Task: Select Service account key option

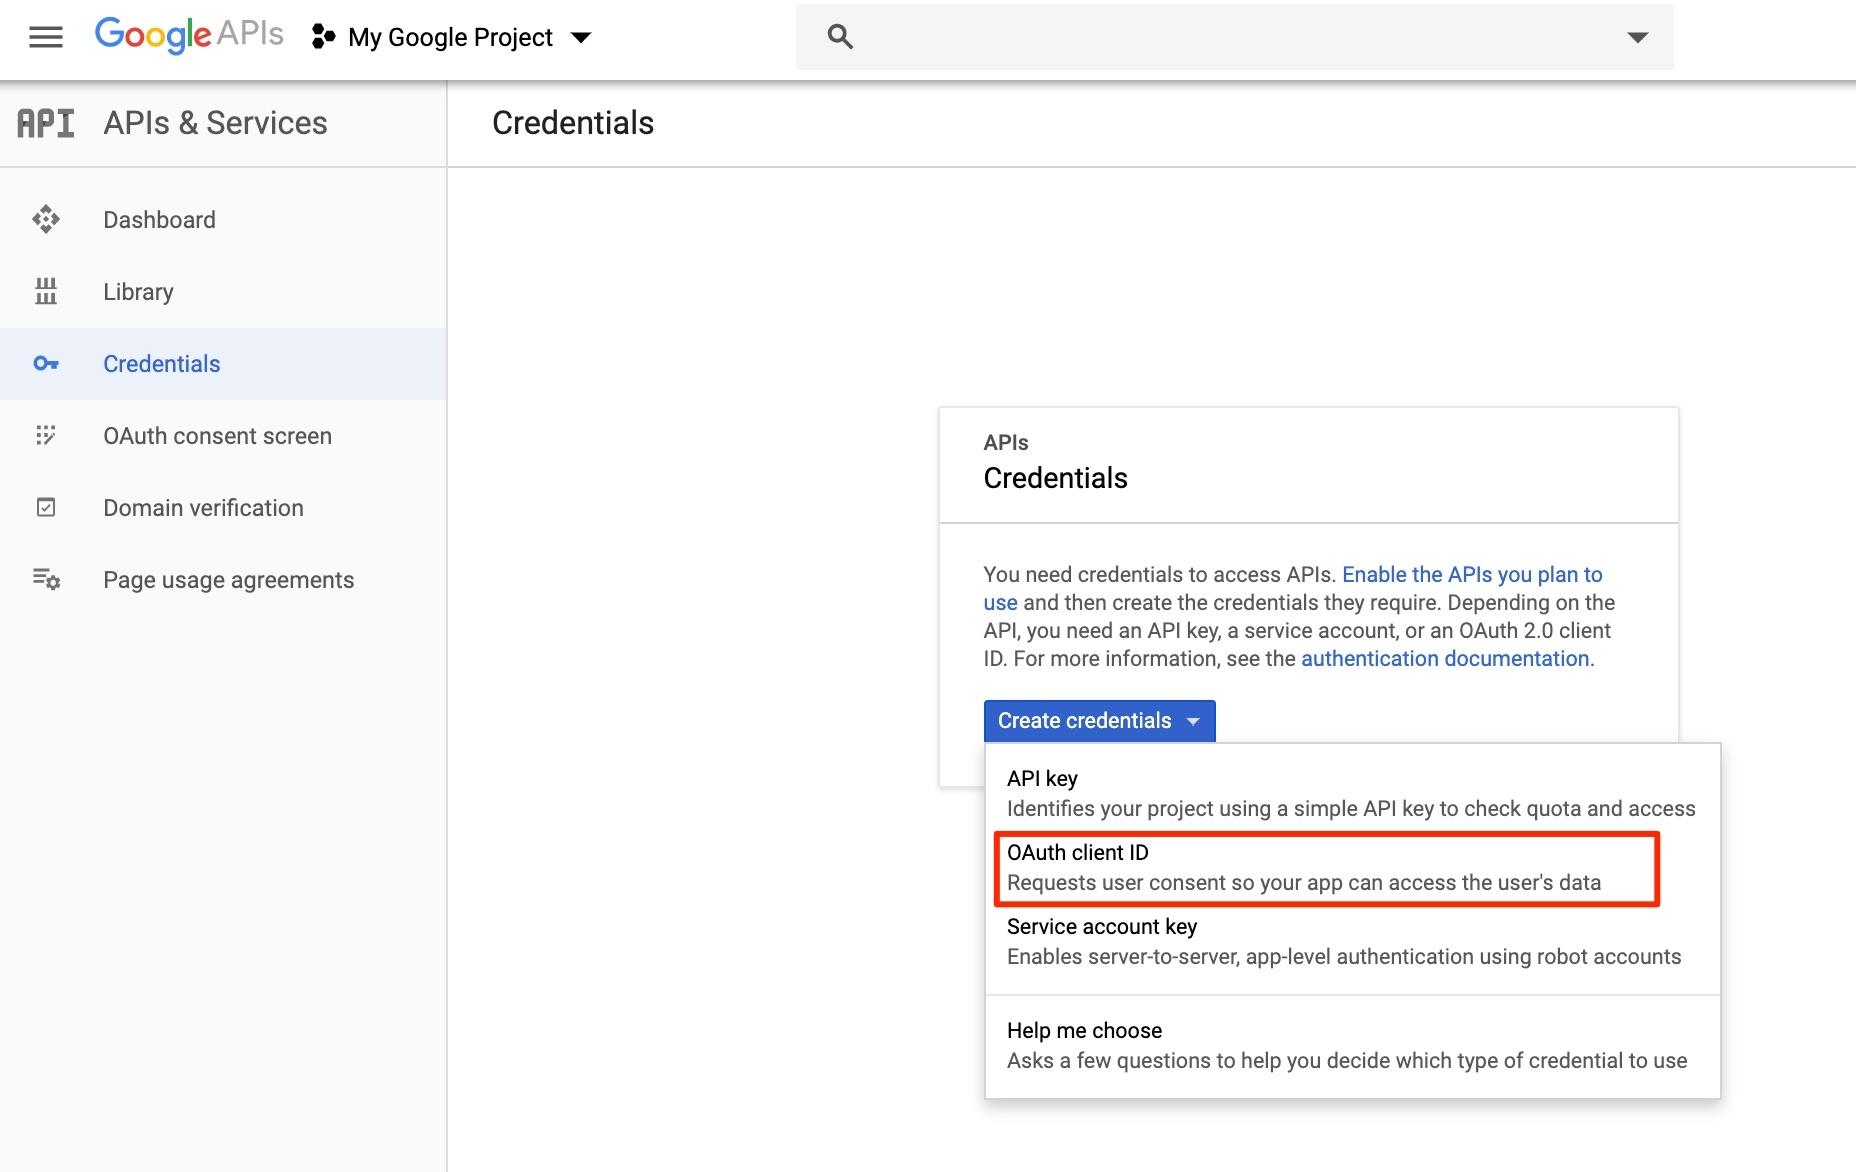Action: coord(1343,941)
